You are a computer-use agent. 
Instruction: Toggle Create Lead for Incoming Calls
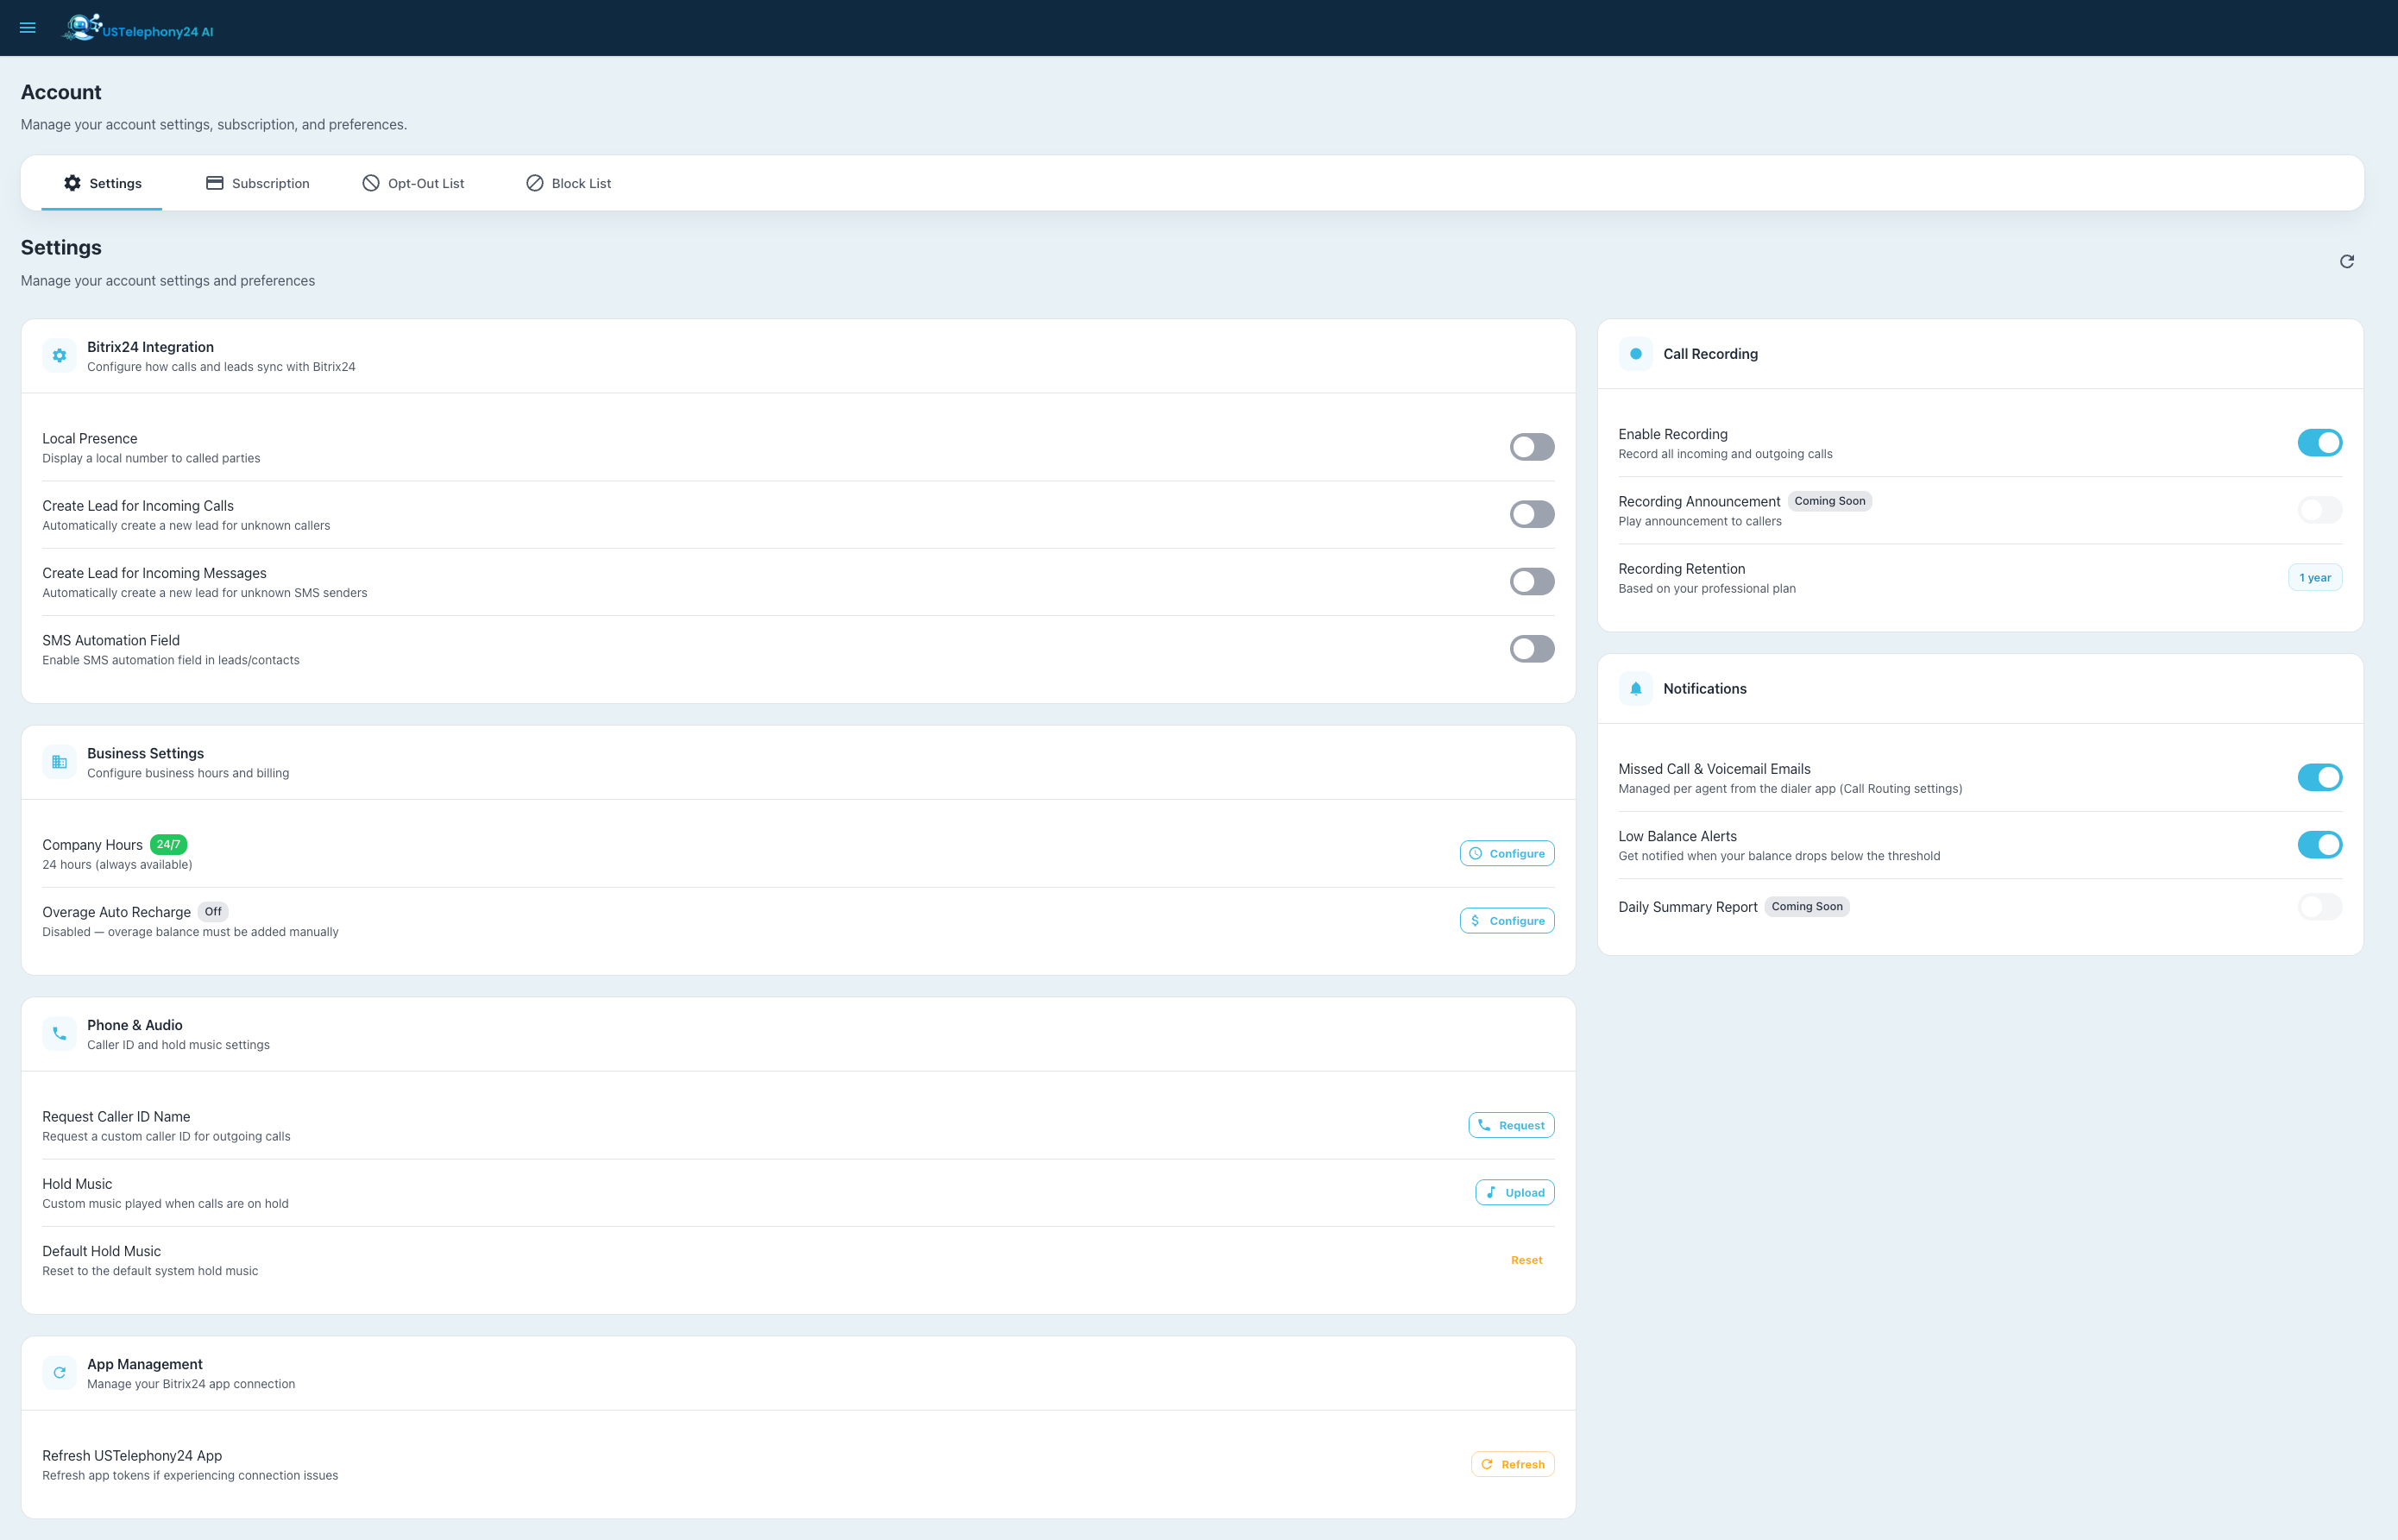pos(1531,514)
